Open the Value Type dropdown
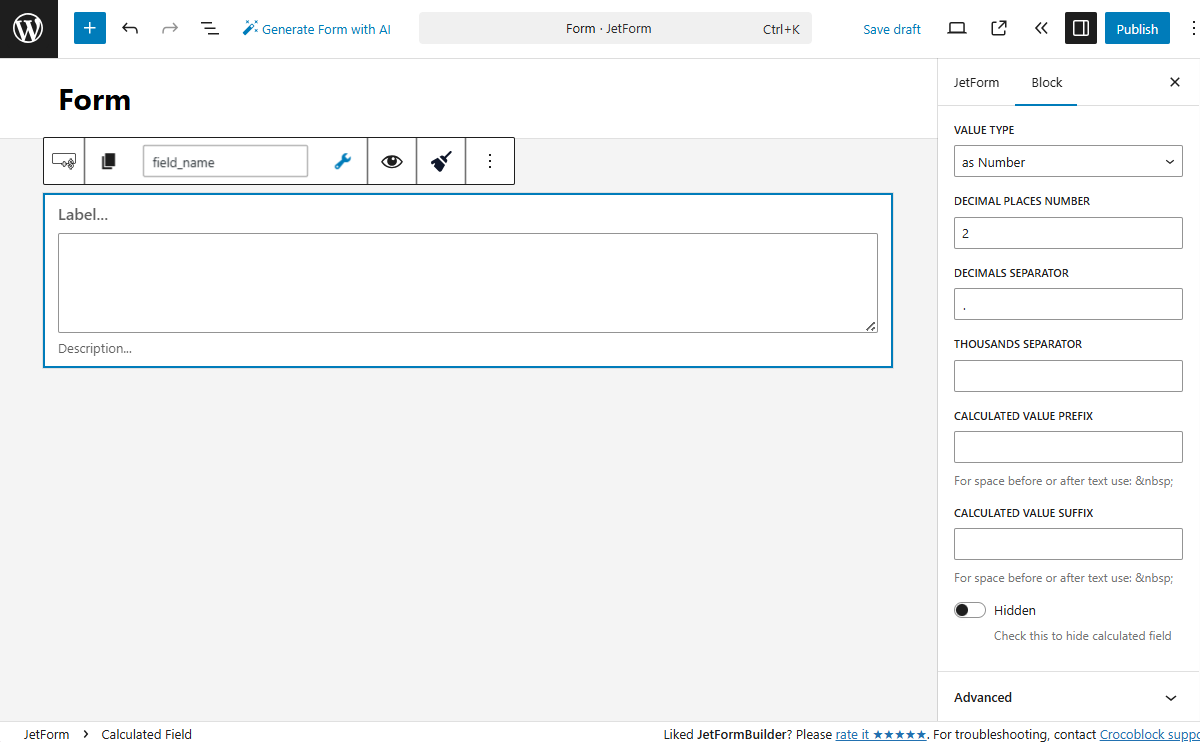The image size is (1200, 742). pos(1068,161)
